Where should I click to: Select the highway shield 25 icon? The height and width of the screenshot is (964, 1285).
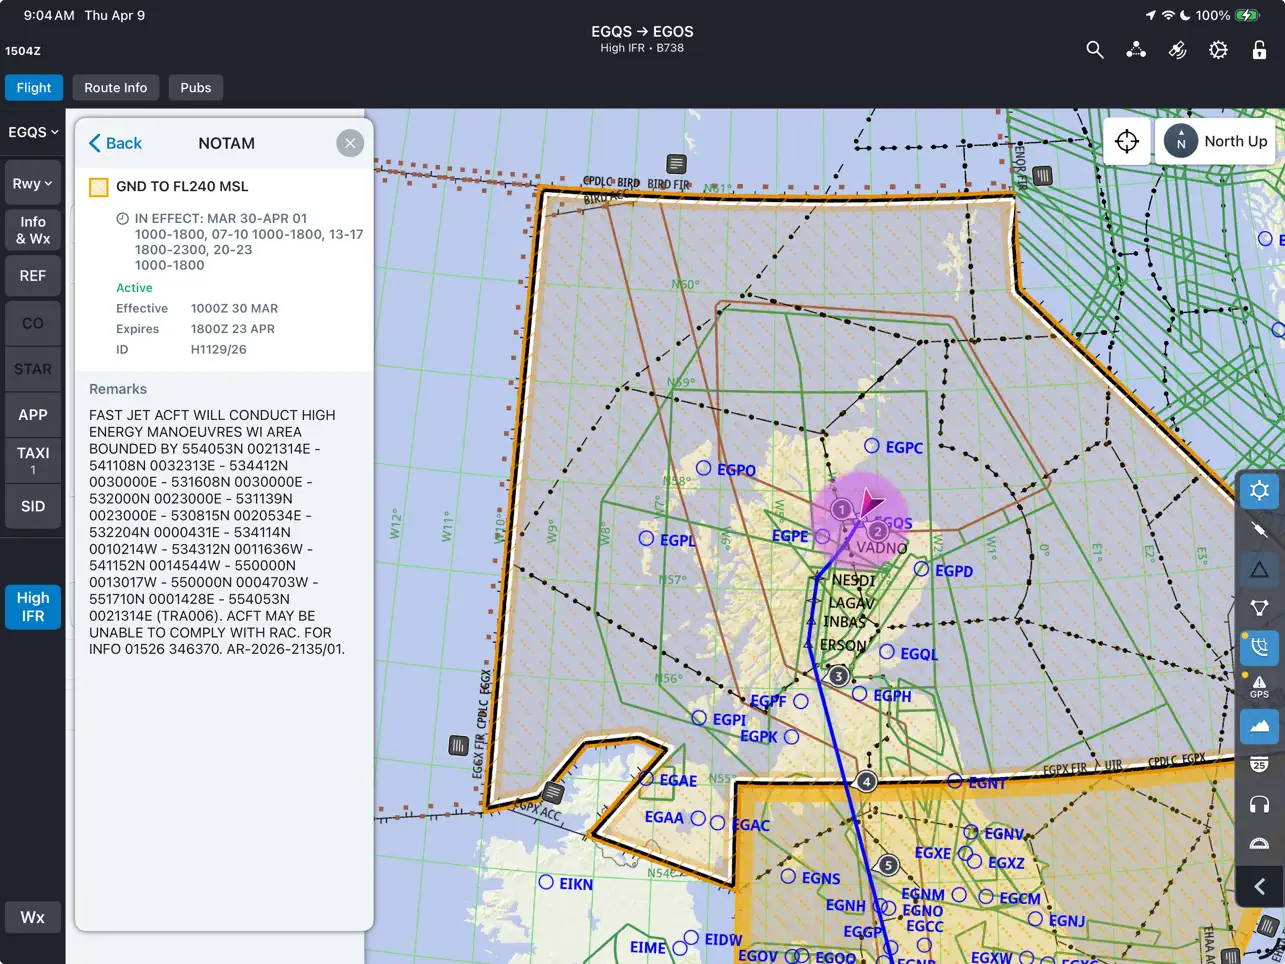[1259, 765]
